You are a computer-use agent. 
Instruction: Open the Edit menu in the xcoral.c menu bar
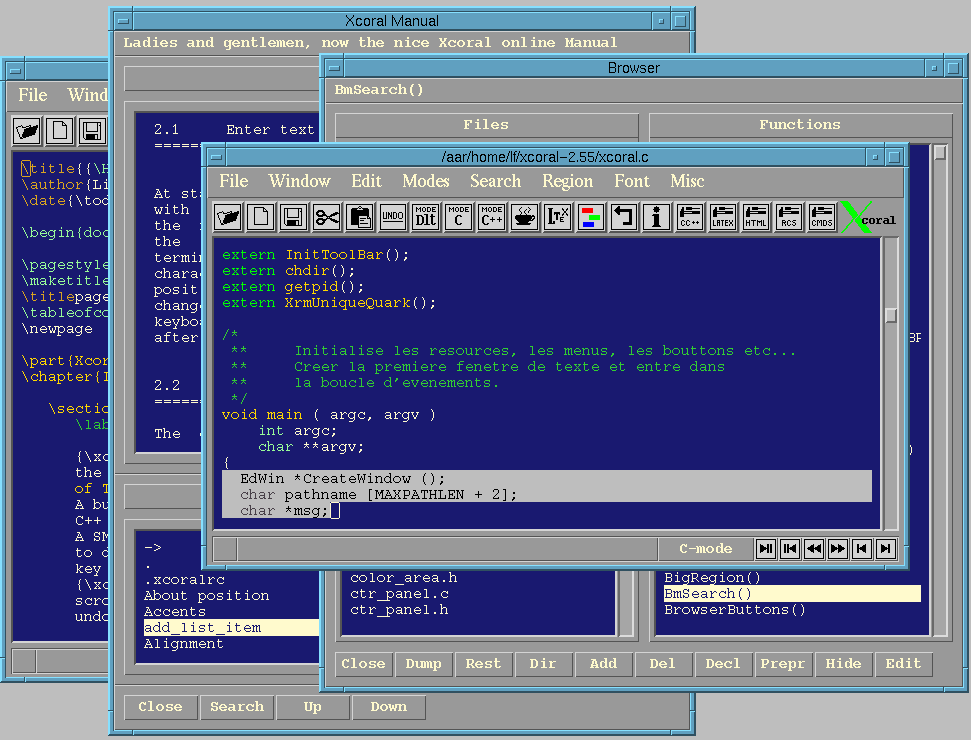[367, 181]
